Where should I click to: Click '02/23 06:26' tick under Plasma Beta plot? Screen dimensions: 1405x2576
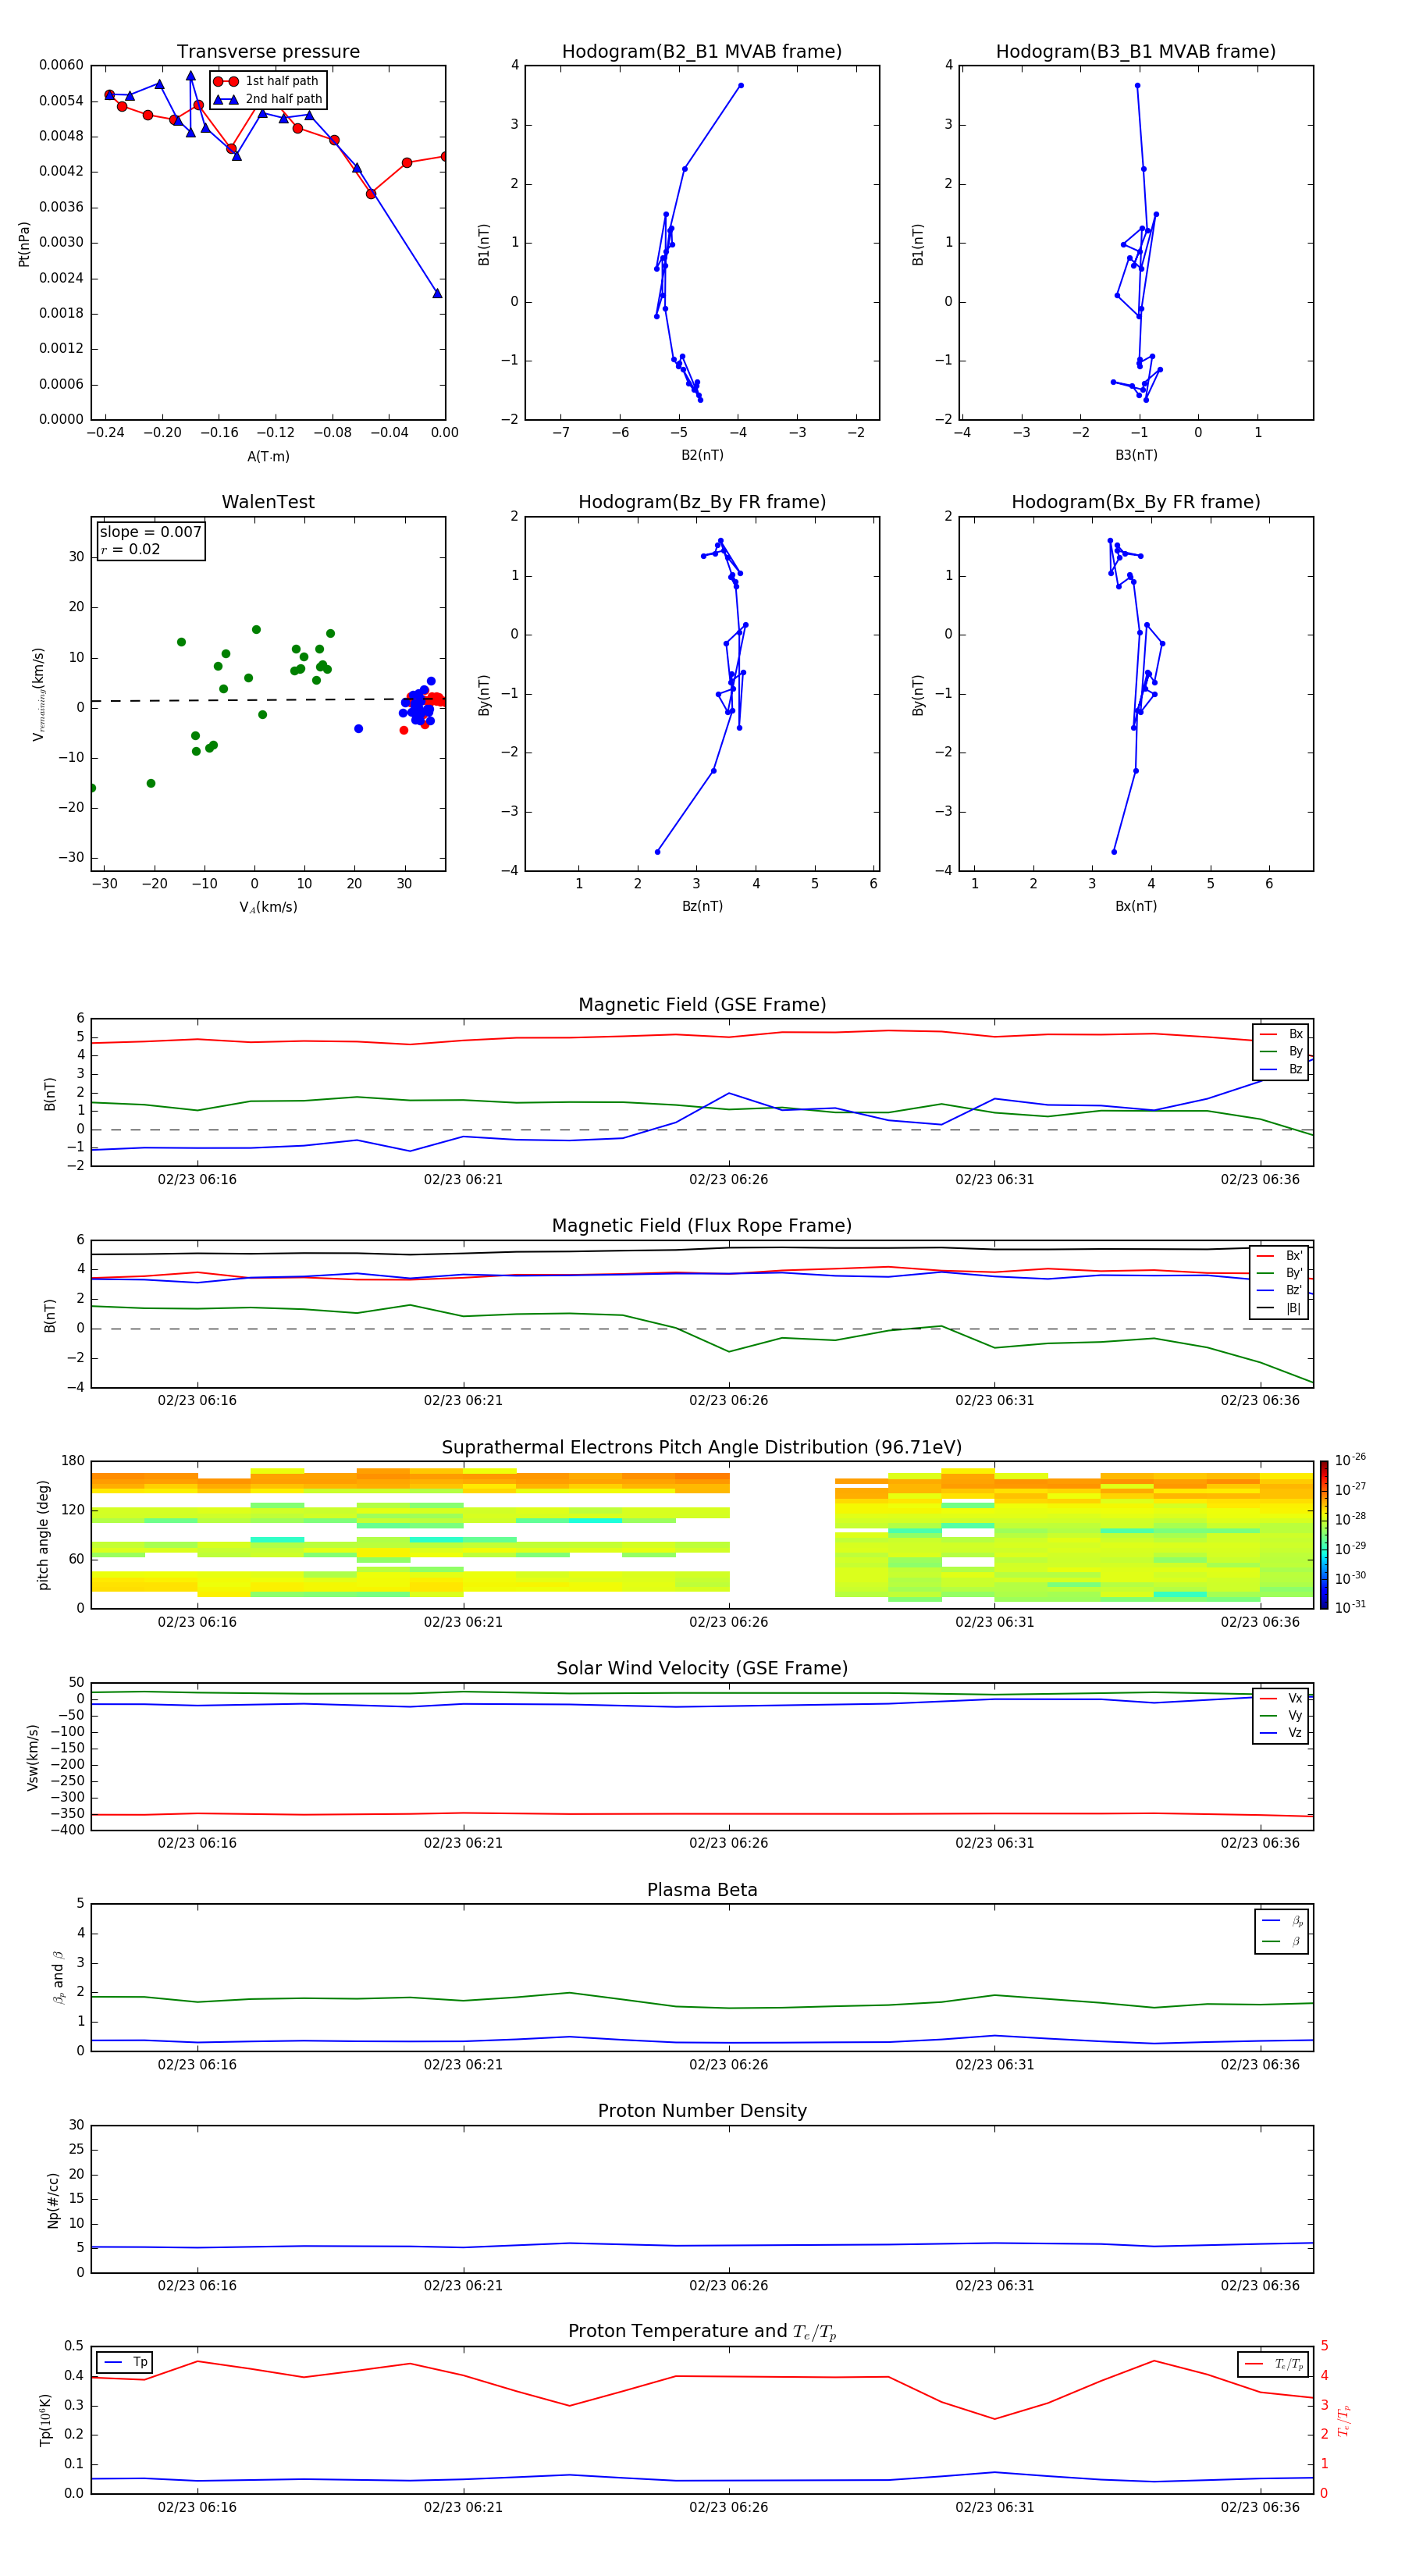[729, 2065]
